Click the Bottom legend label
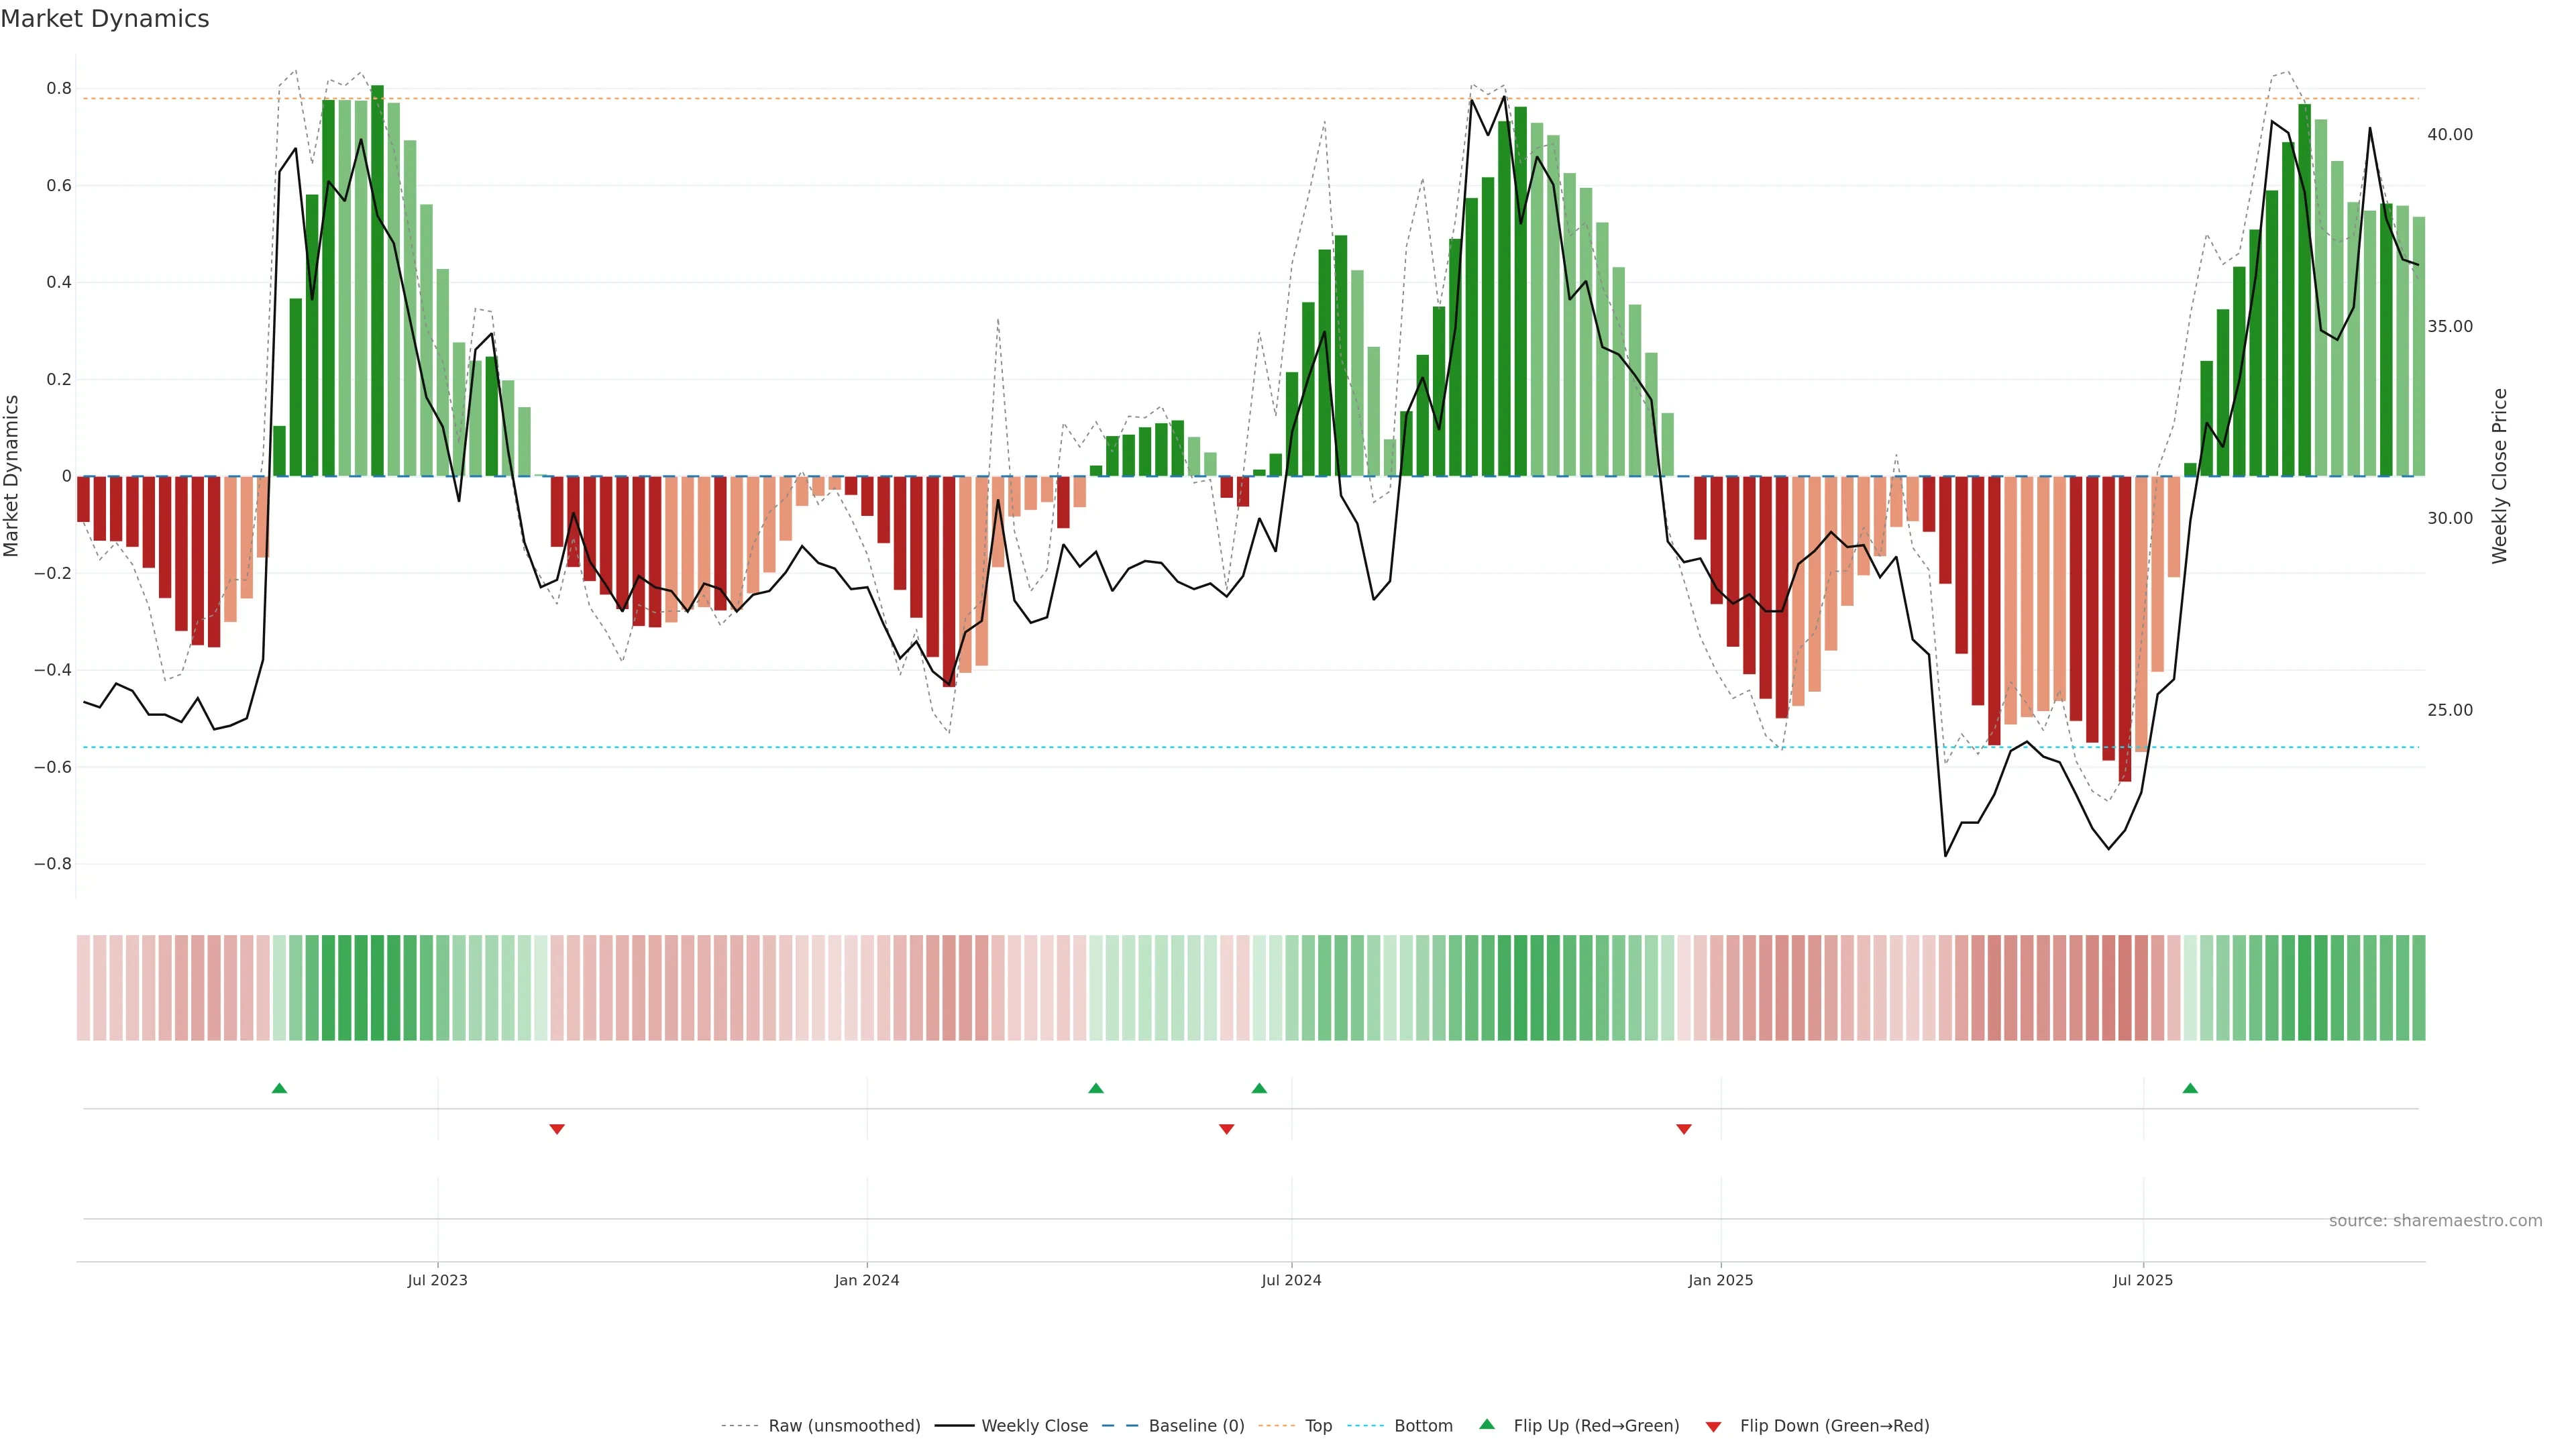 1423,1426
